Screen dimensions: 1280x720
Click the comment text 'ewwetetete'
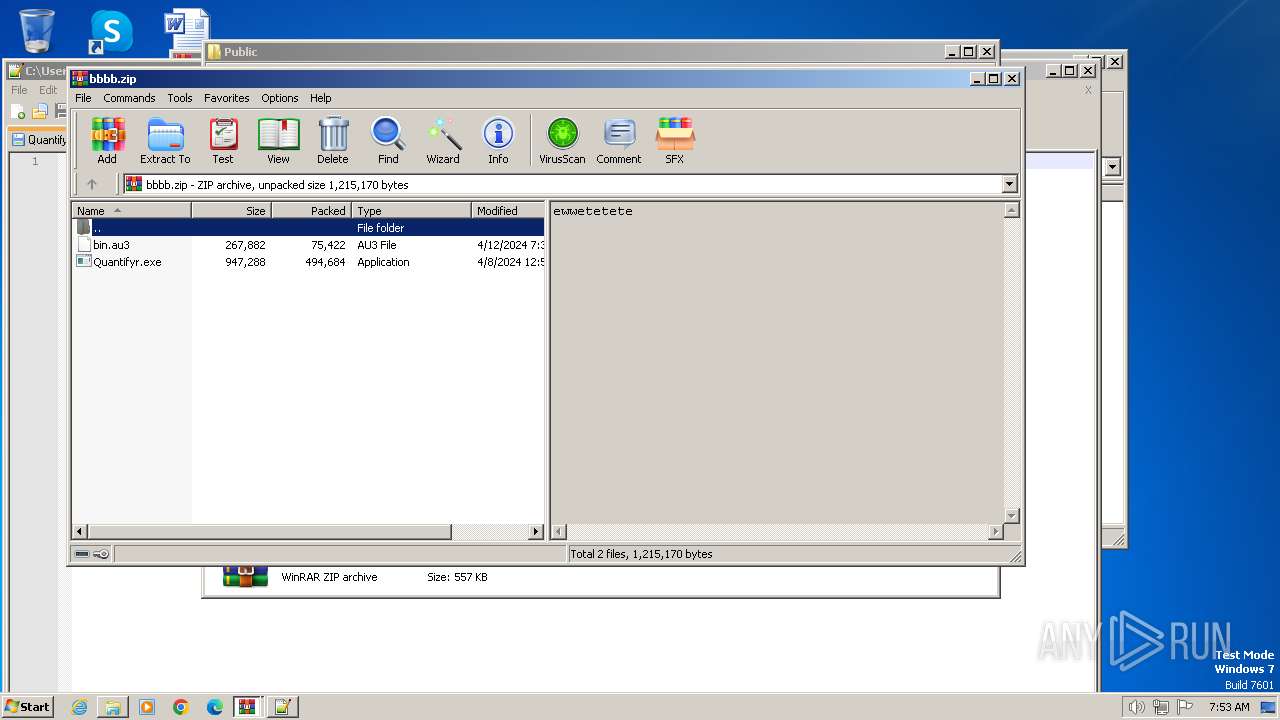click(x=593, y=211)
